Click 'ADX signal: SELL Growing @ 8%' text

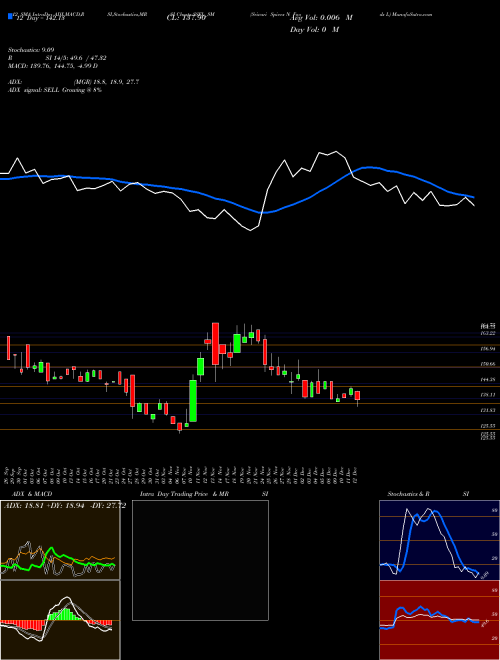coord(55,90)
